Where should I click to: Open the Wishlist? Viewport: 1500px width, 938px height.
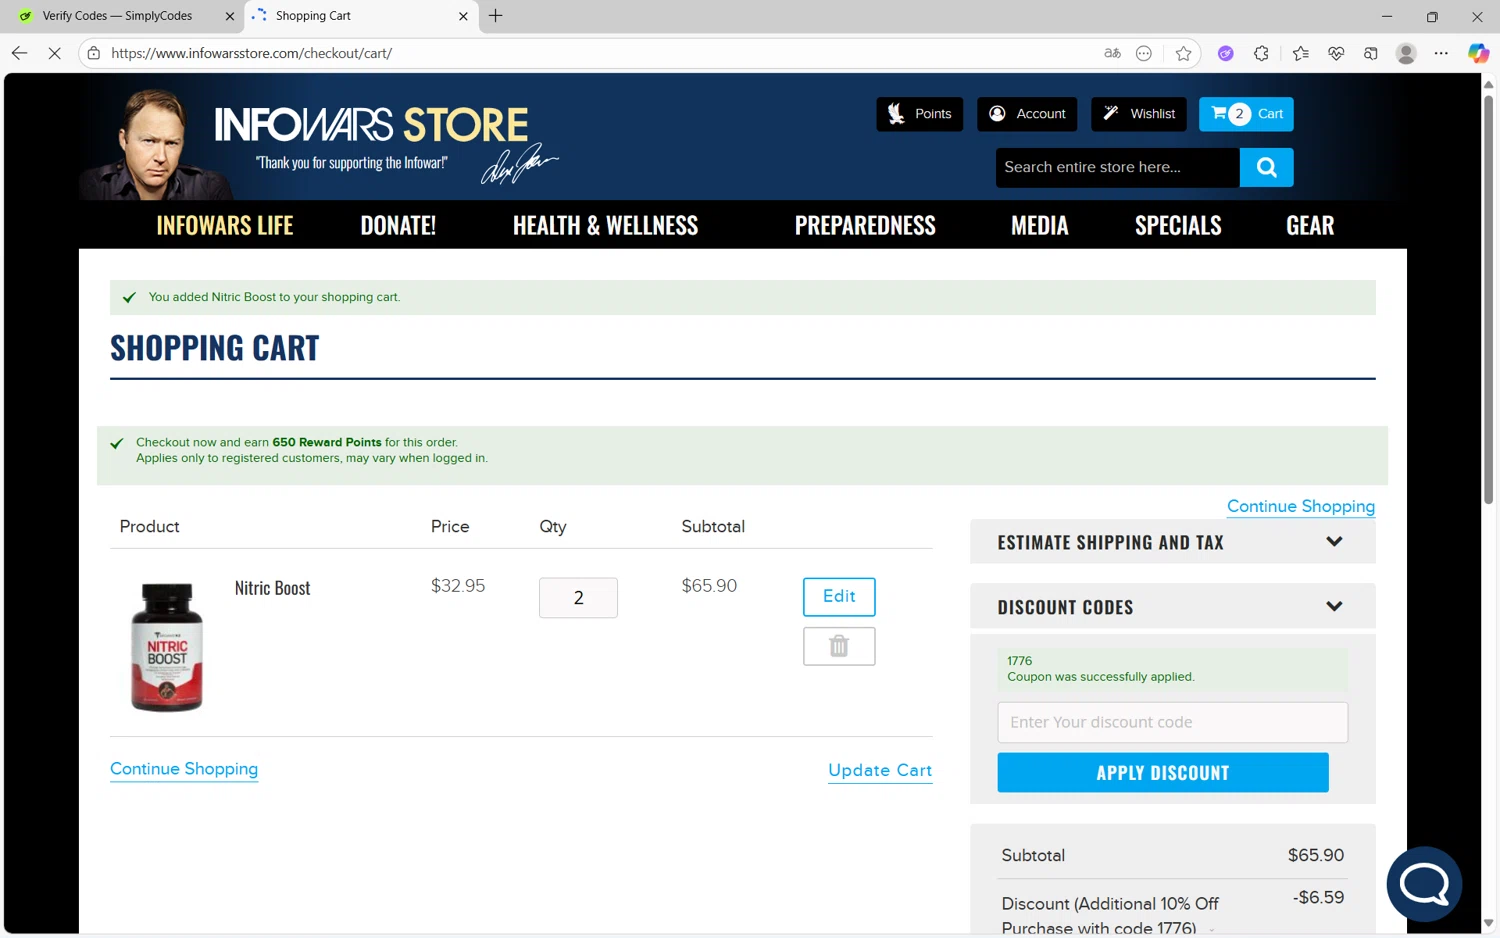pyautogui.click(x=1139, y=114)
